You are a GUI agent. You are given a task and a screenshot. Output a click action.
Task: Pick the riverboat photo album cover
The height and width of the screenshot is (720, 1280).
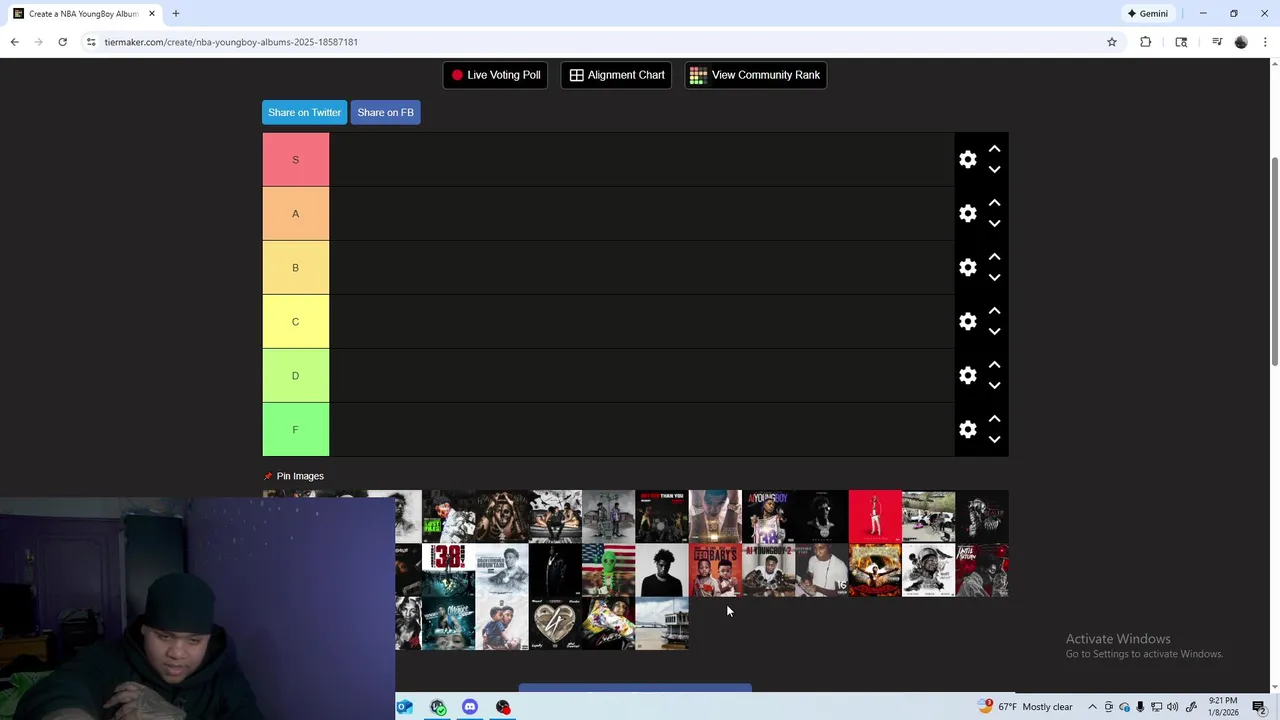tap(662, 624)
